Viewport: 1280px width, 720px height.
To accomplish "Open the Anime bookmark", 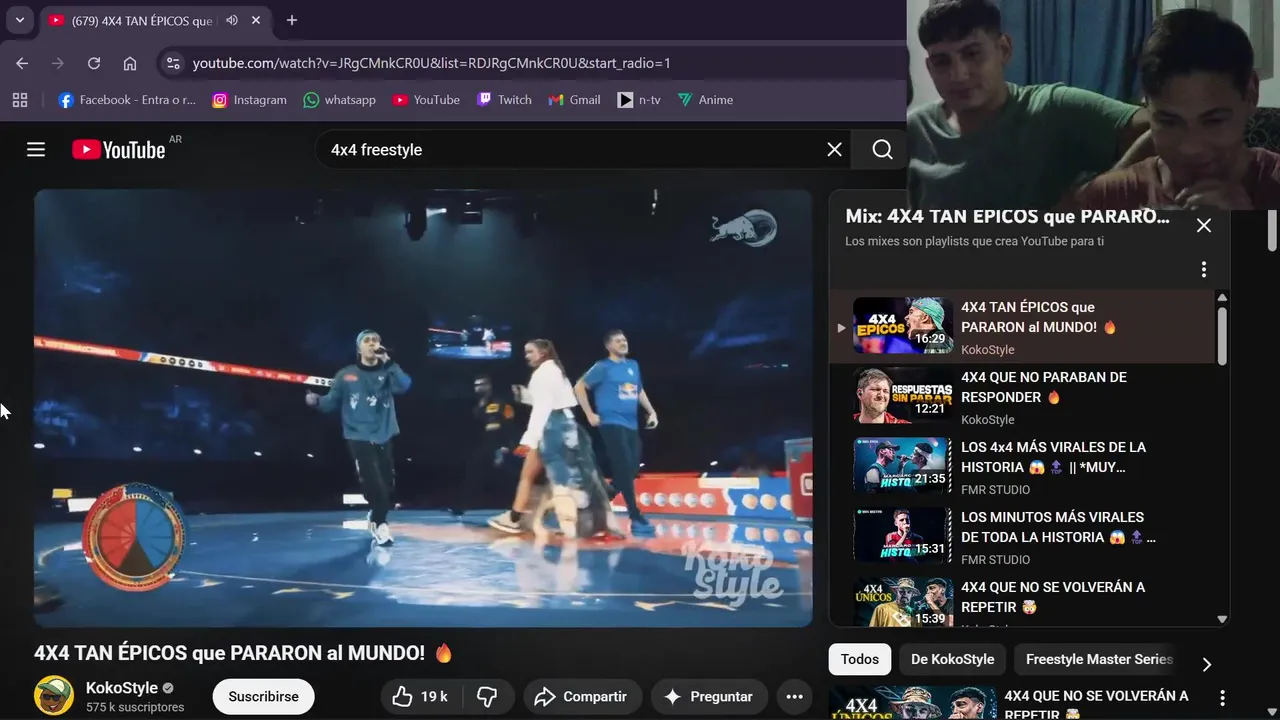I will click(x=706, y=100).
